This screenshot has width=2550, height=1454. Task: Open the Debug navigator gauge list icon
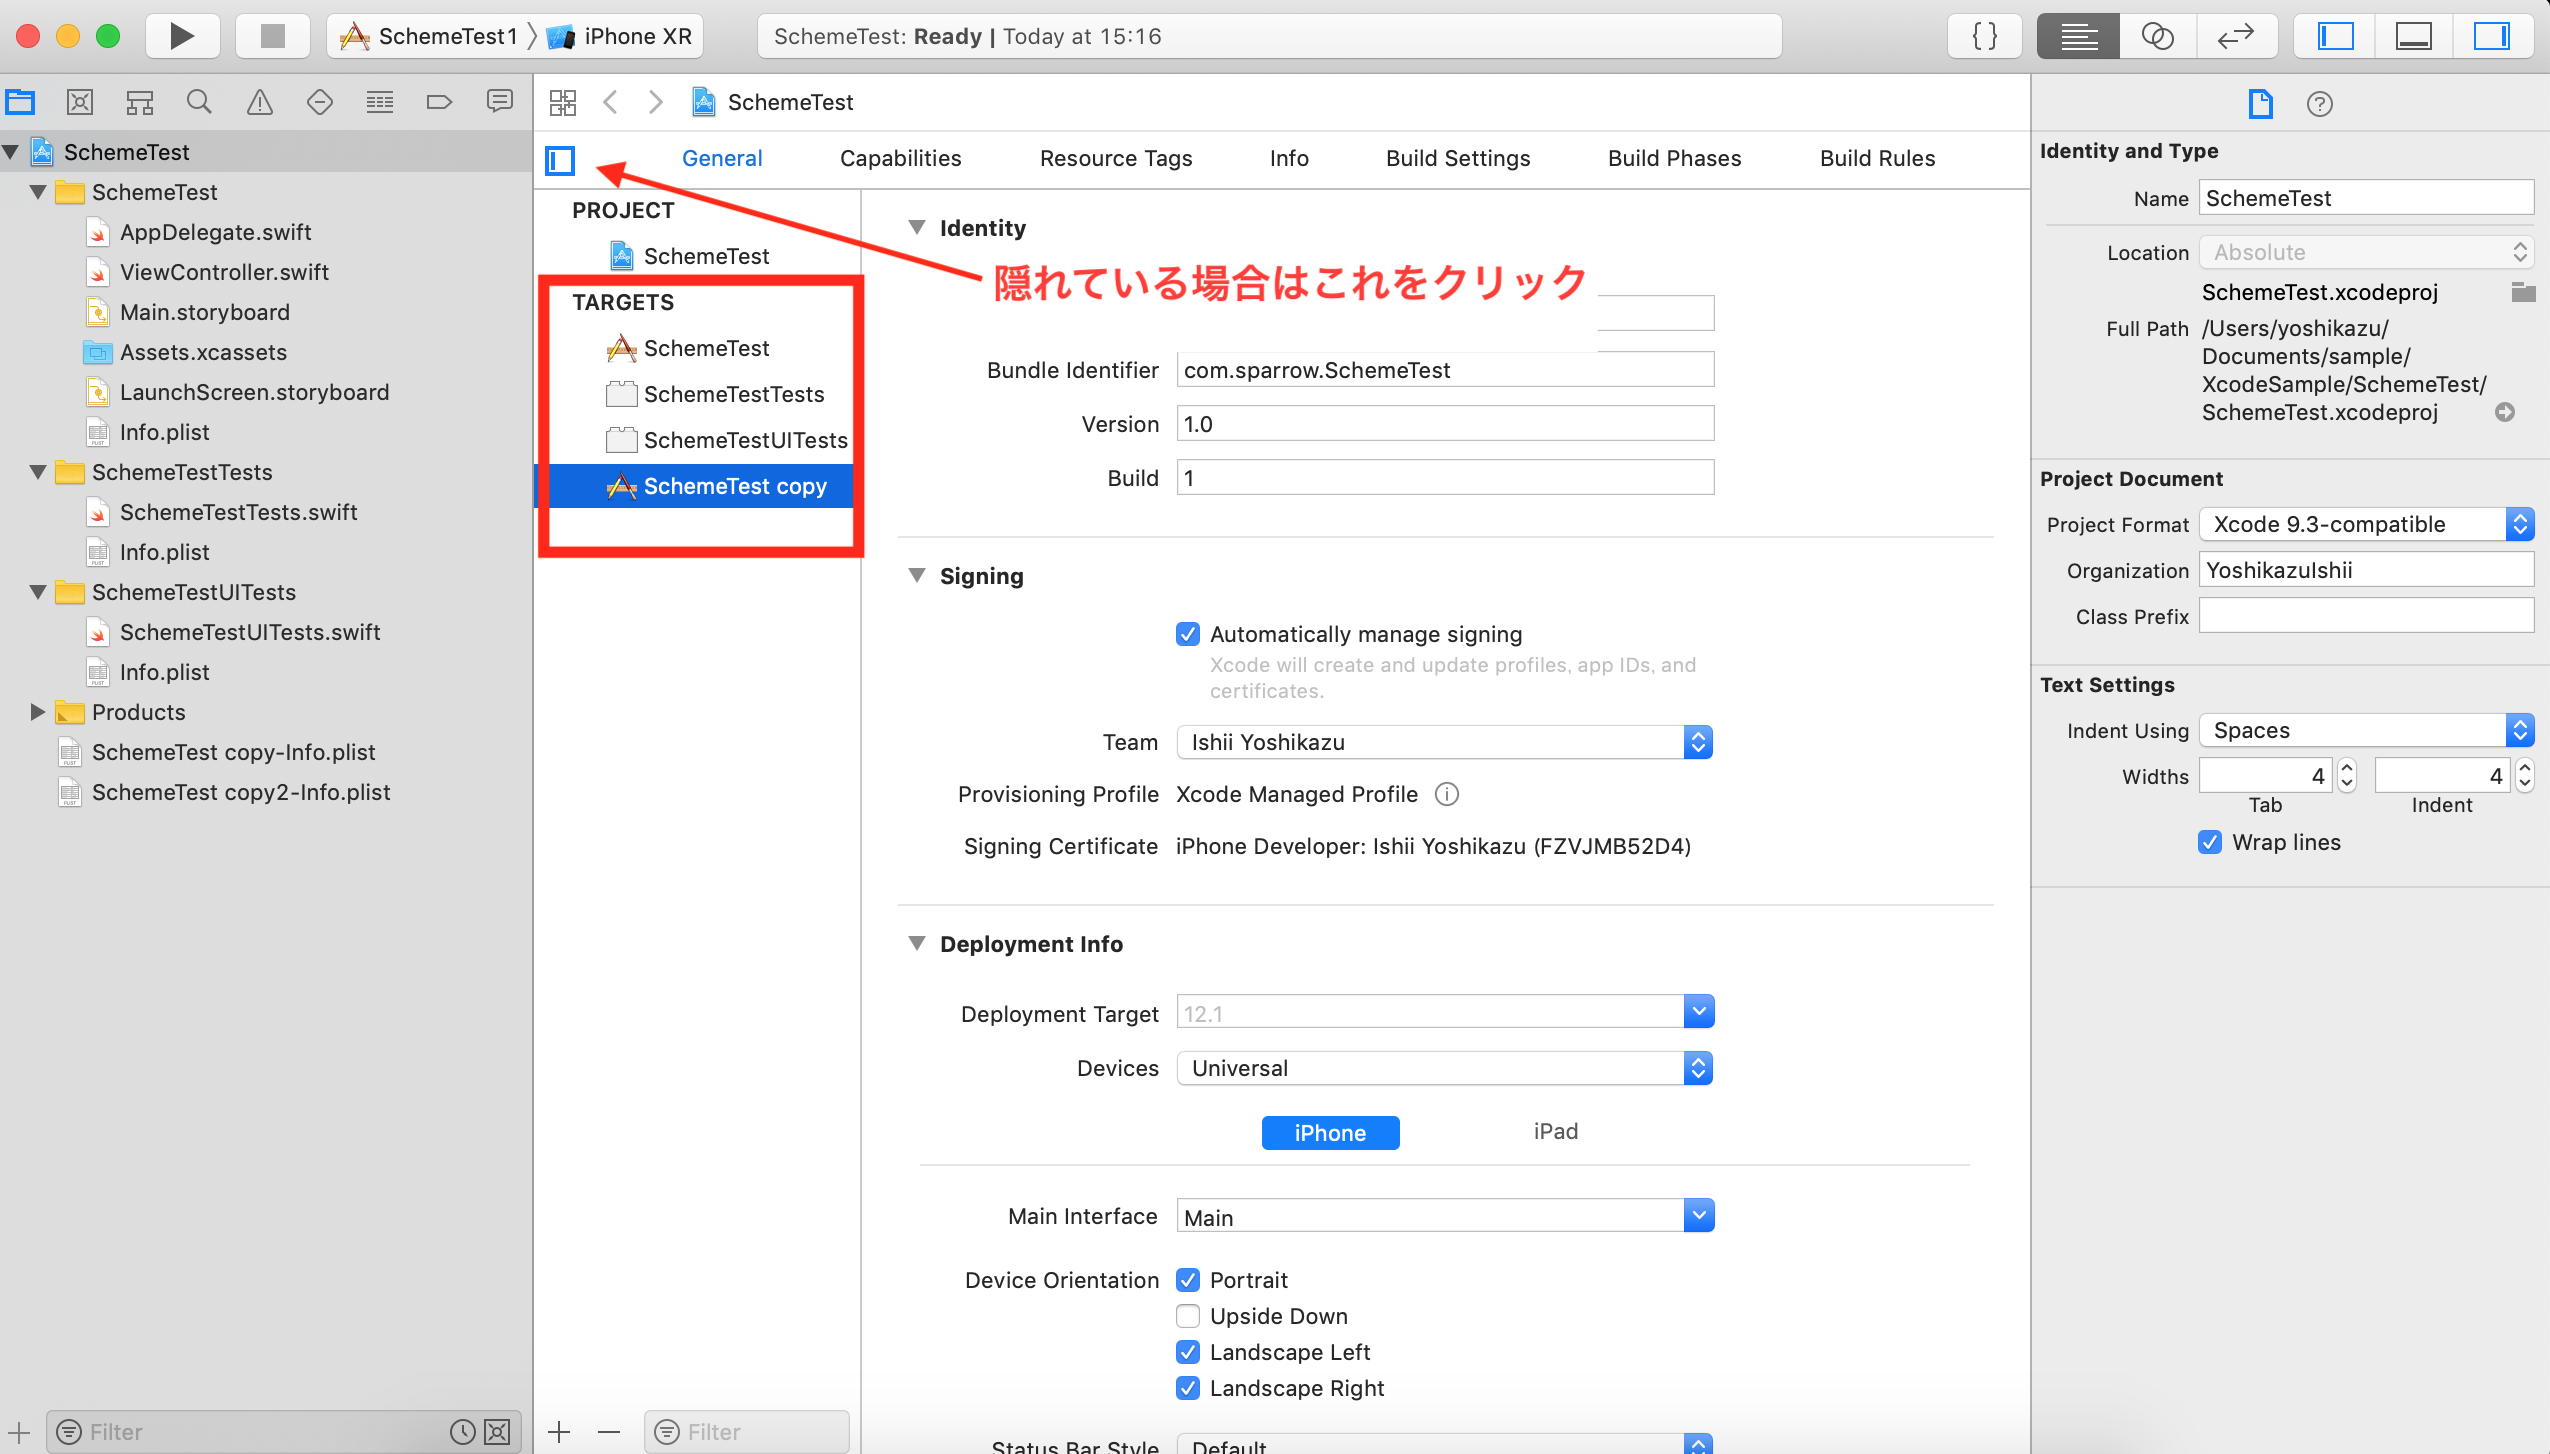point(379,101)
